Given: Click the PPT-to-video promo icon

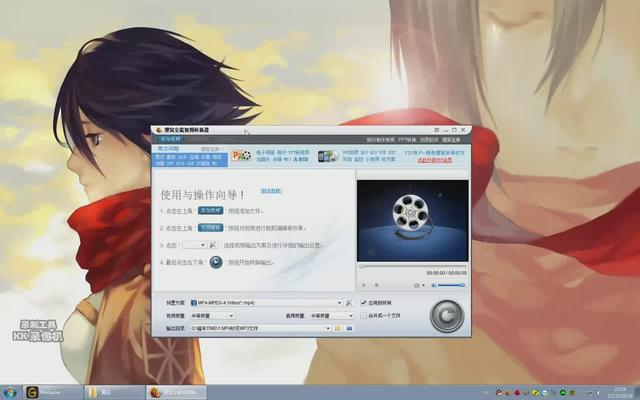Looking at the screenshot, I should point(241,156).
